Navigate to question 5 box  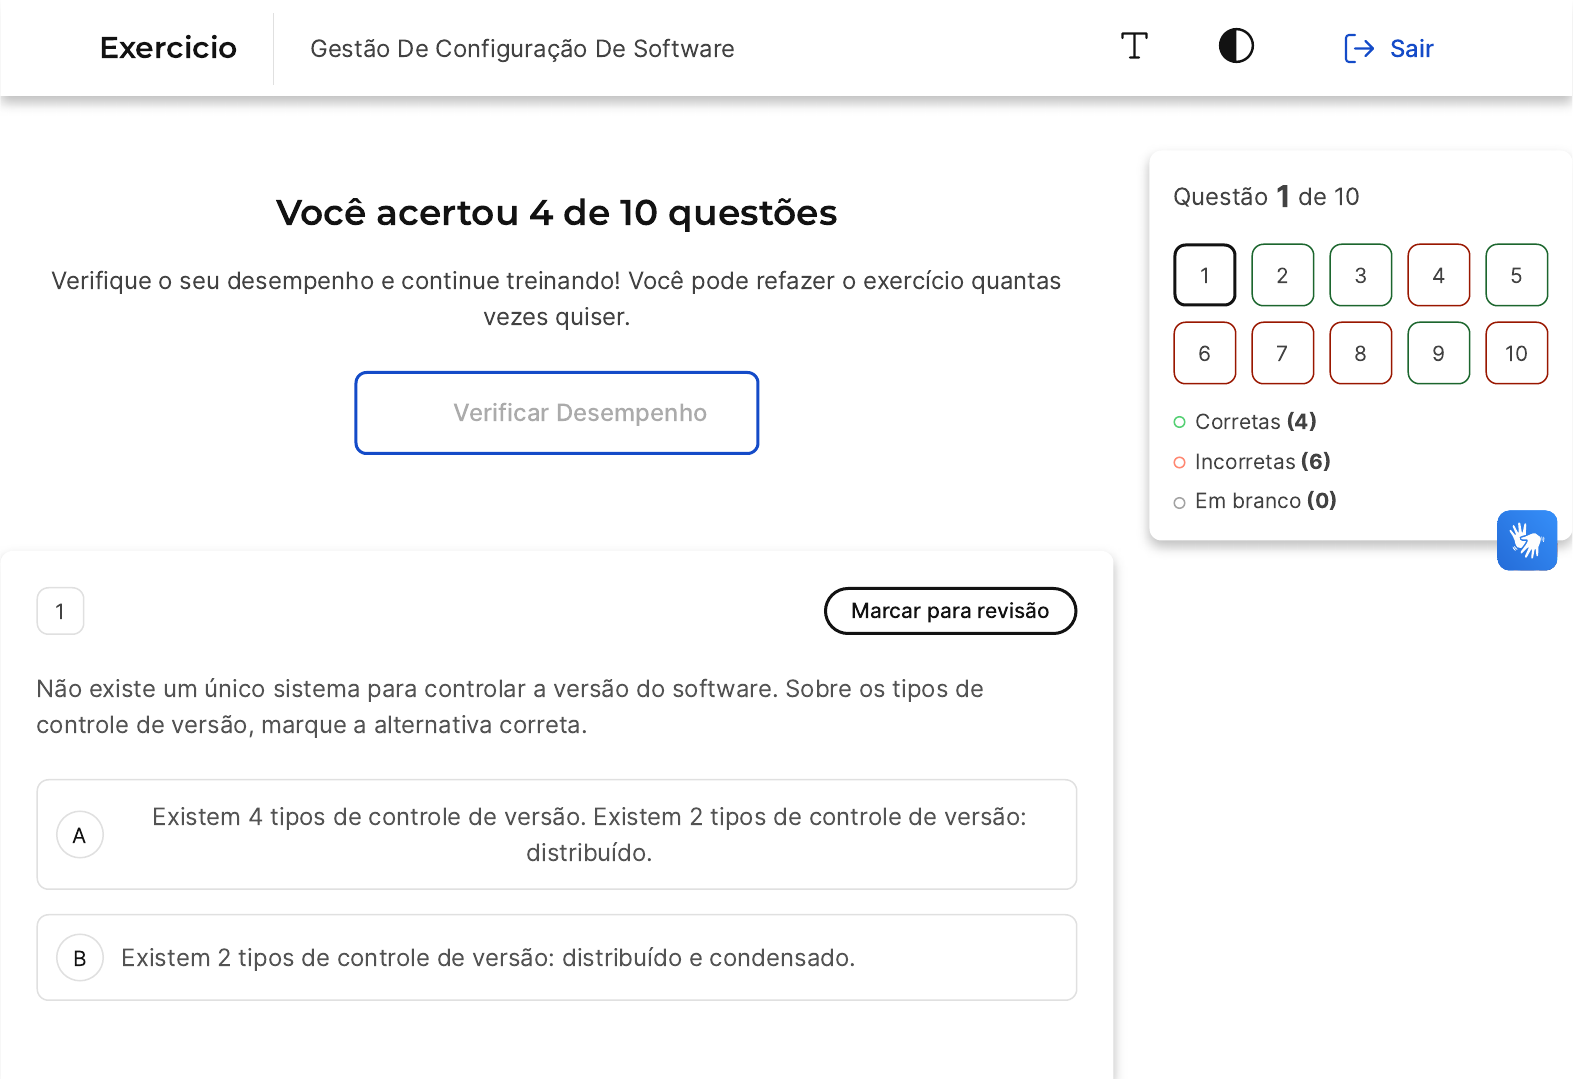point(1516,275)
